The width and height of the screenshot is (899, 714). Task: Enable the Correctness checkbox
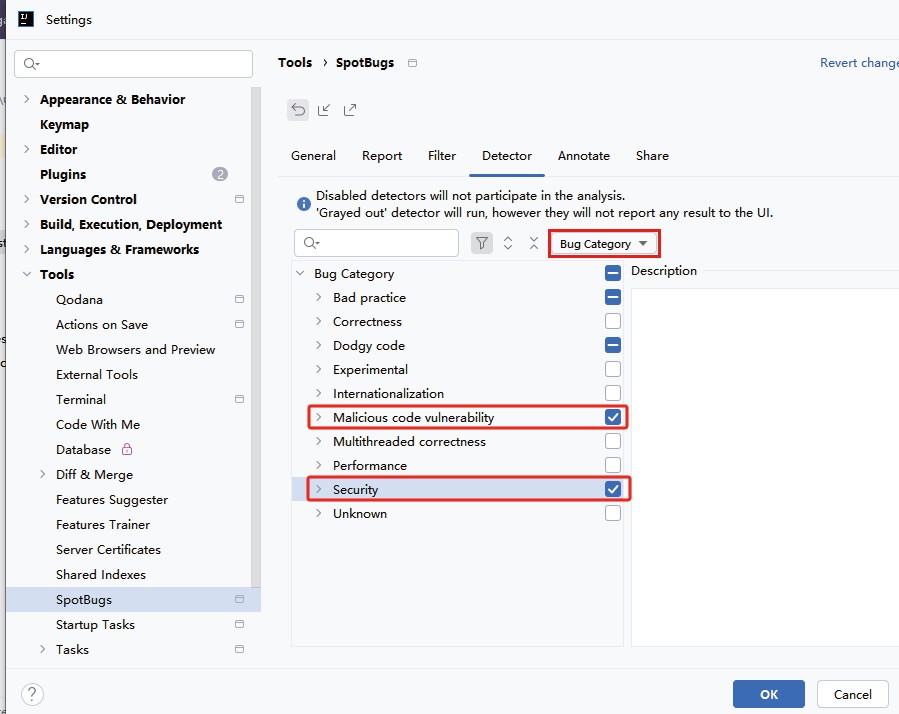(x=613, y=321)
